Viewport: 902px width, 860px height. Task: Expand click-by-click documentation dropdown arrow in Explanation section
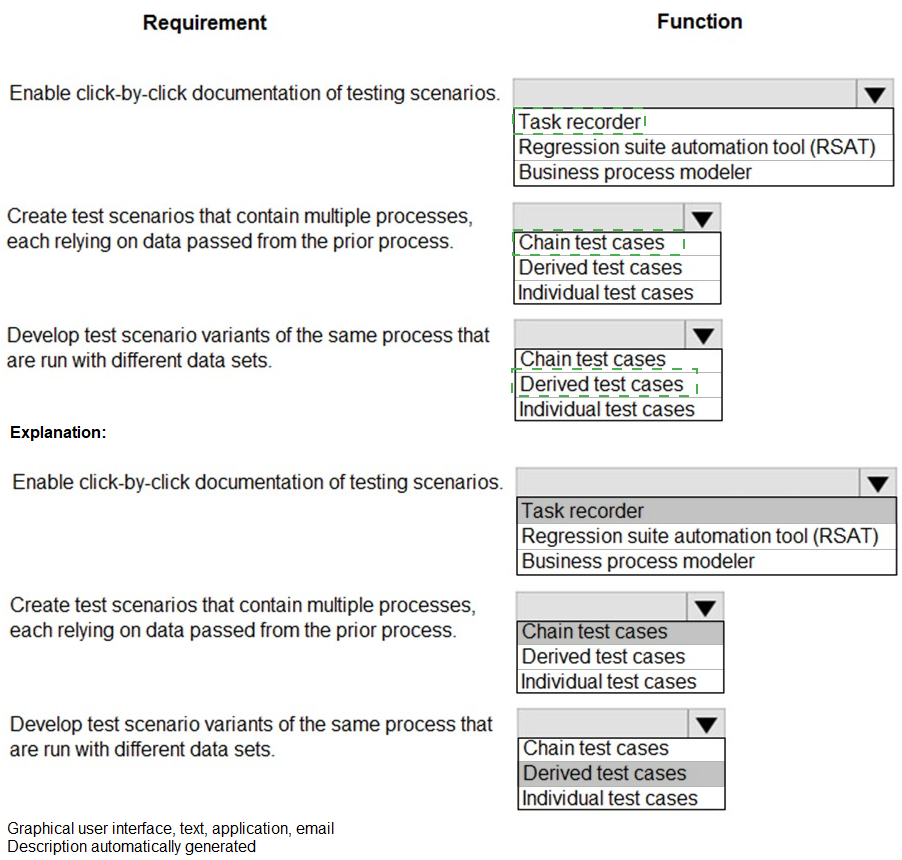pos(878,484)
